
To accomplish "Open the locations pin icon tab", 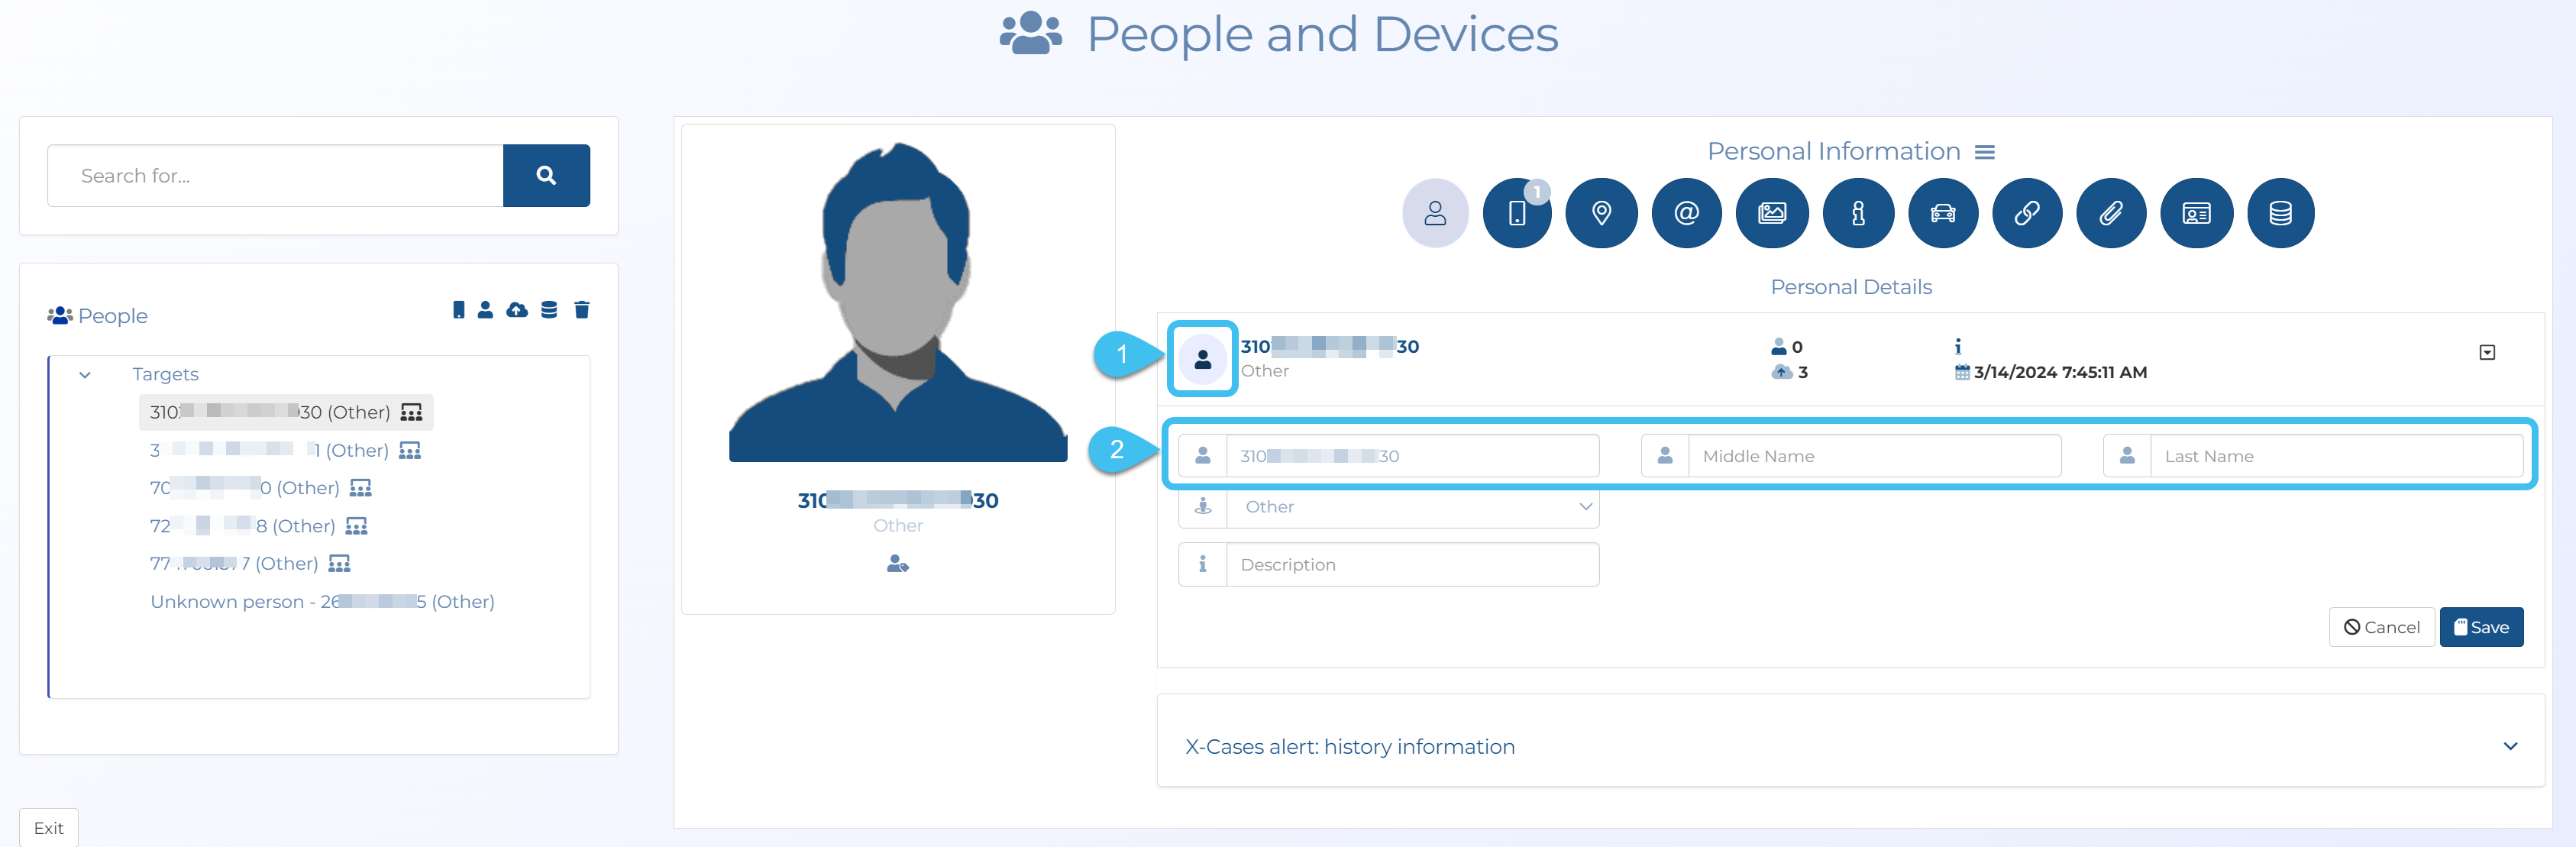I will tap(1601, 213).
